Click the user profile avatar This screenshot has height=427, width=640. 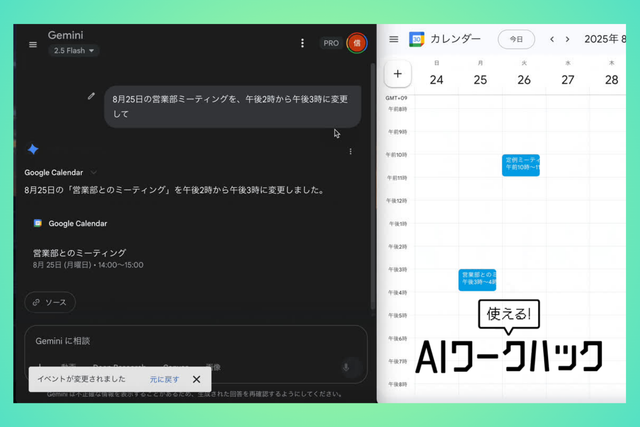point(355,43)
